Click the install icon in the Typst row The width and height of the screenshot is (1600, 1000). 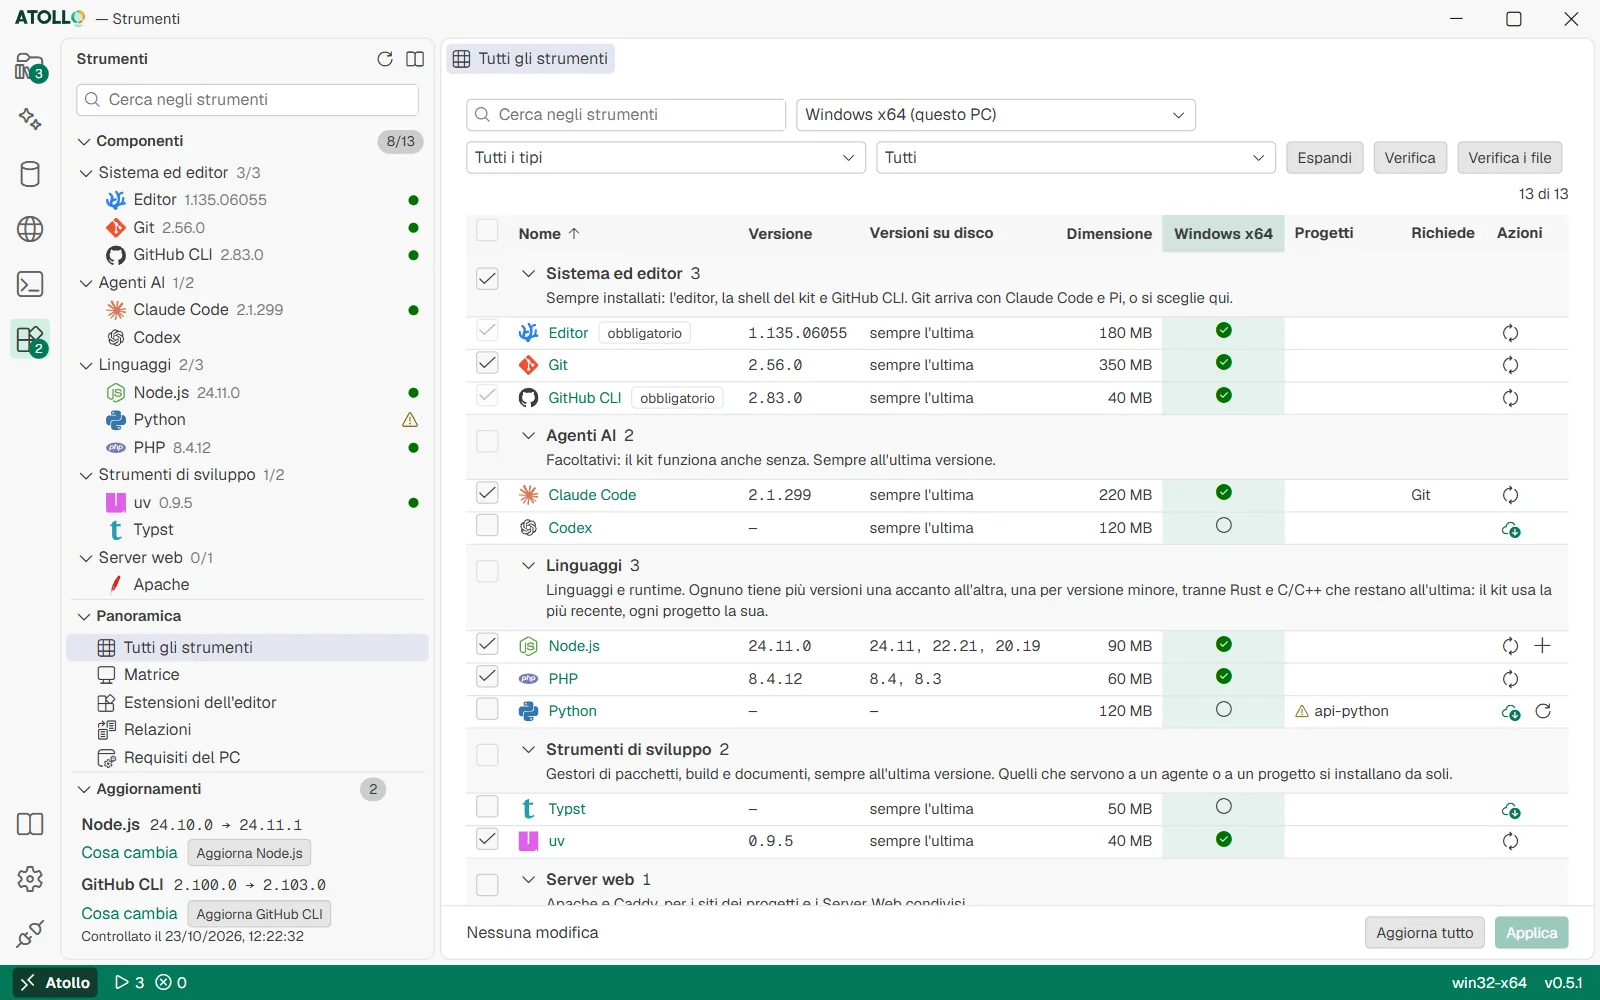tap(1511, 810)
